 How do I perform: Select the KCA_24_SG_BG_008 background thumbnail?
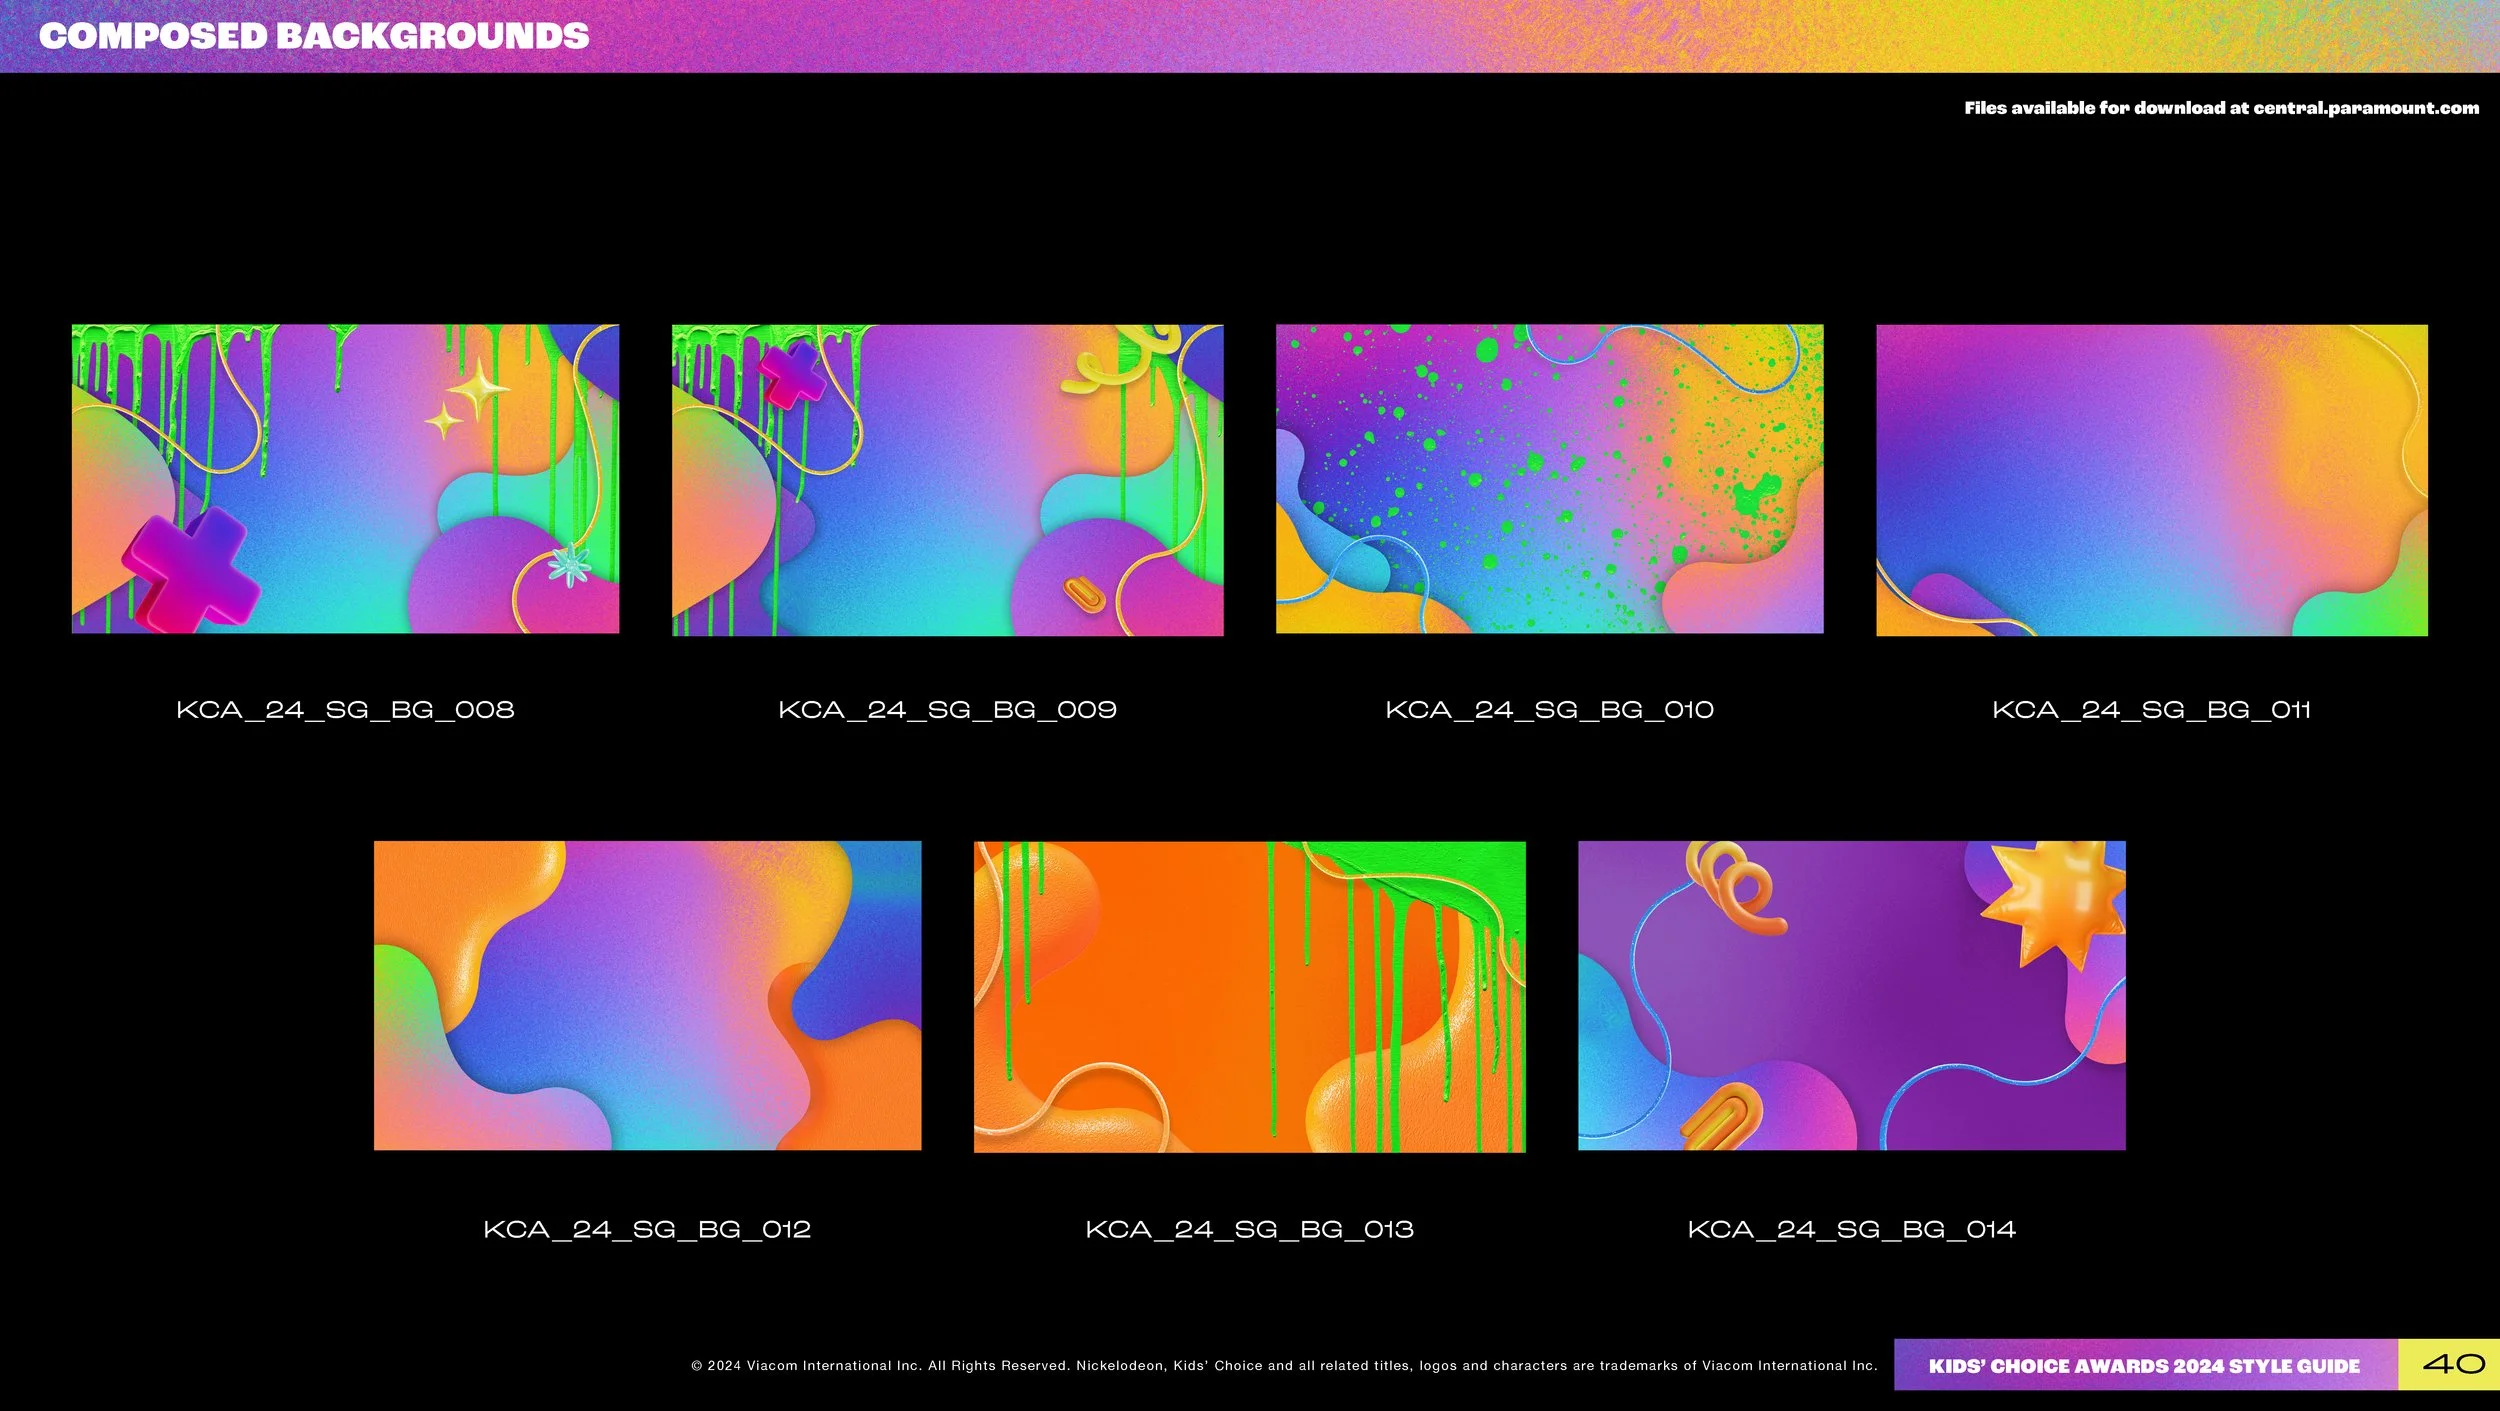345,479
